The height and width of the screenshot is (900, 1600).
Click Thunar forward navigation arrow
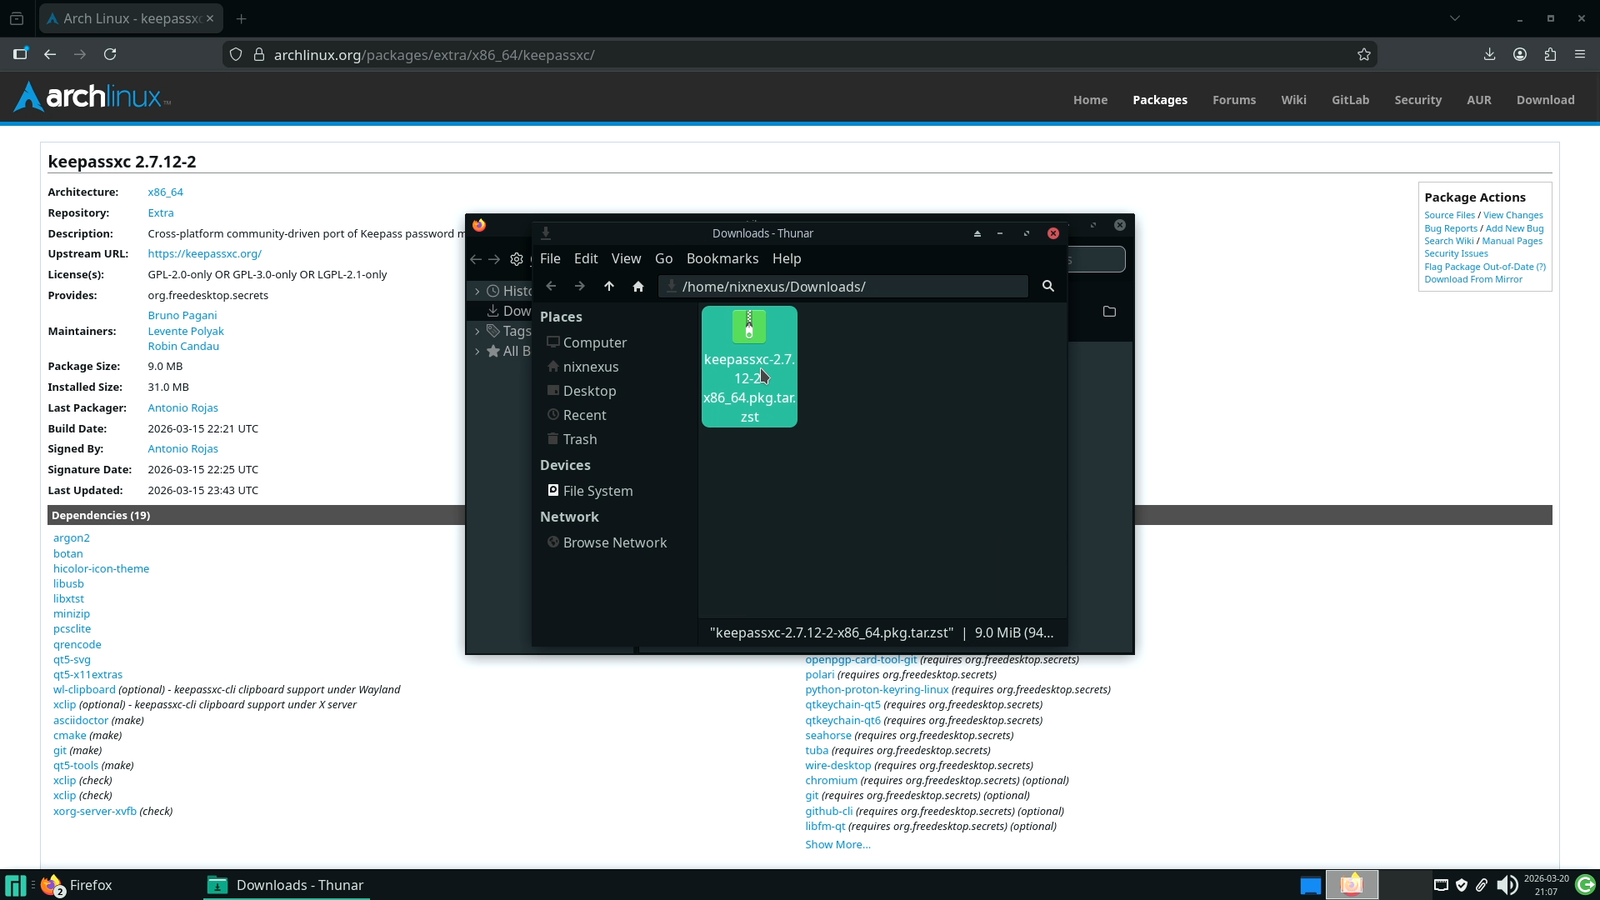pyautogui.click(x=580, y=286)
